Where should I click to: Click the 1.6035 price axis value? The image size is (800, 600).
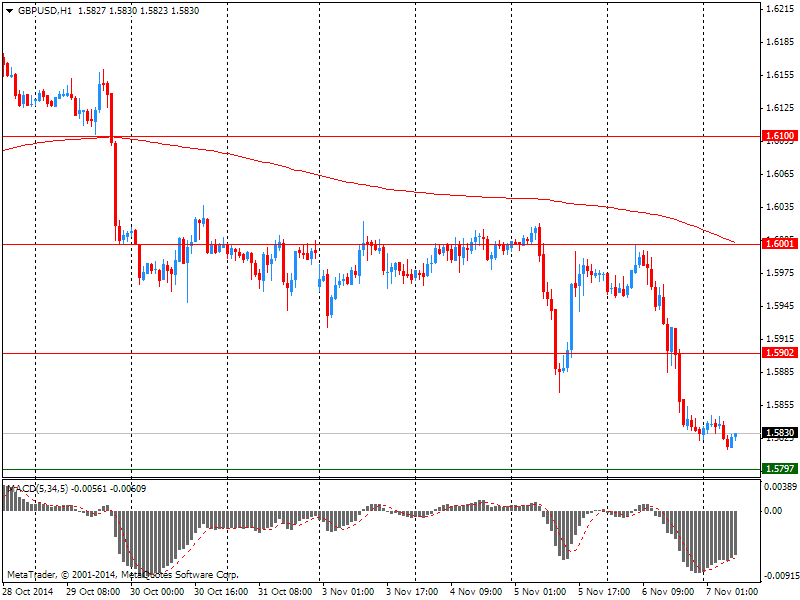coord(781,207)
